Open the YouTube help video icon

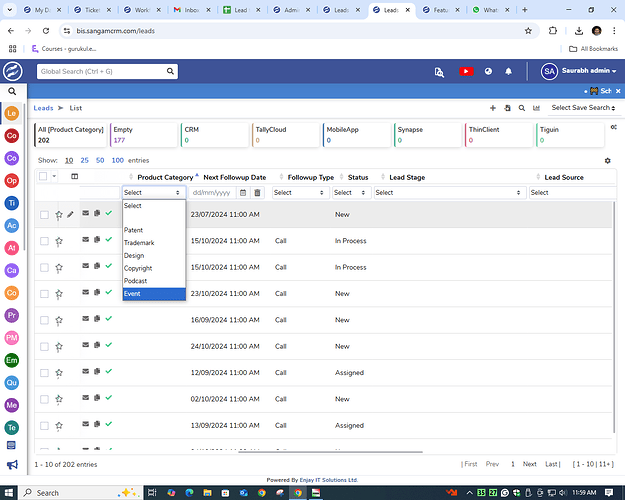[x=466, y=71]
